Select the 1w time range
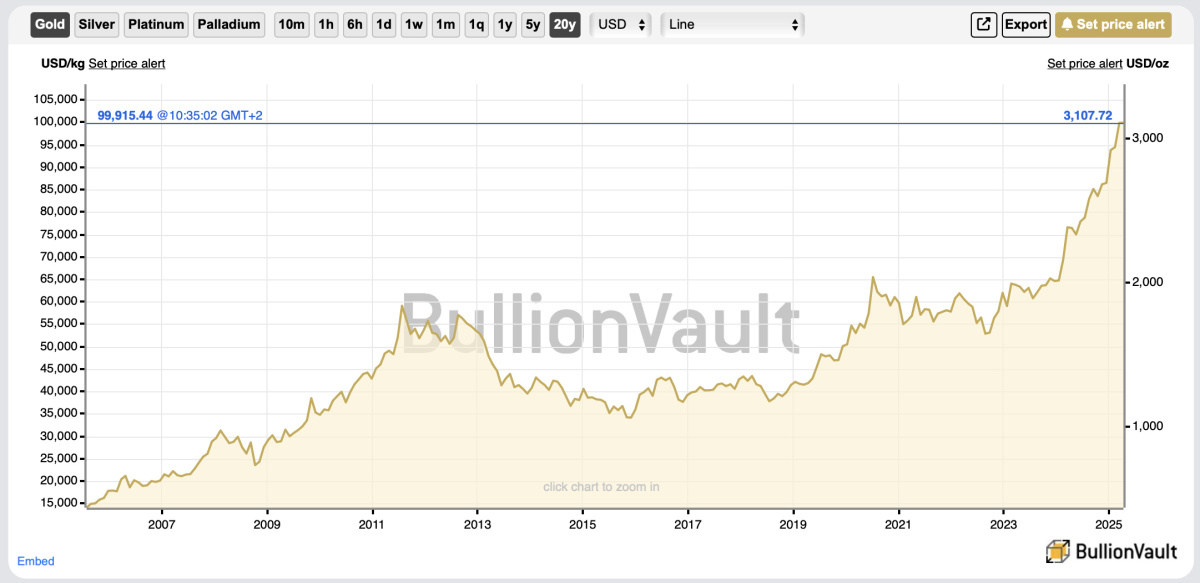 [414, 24]
